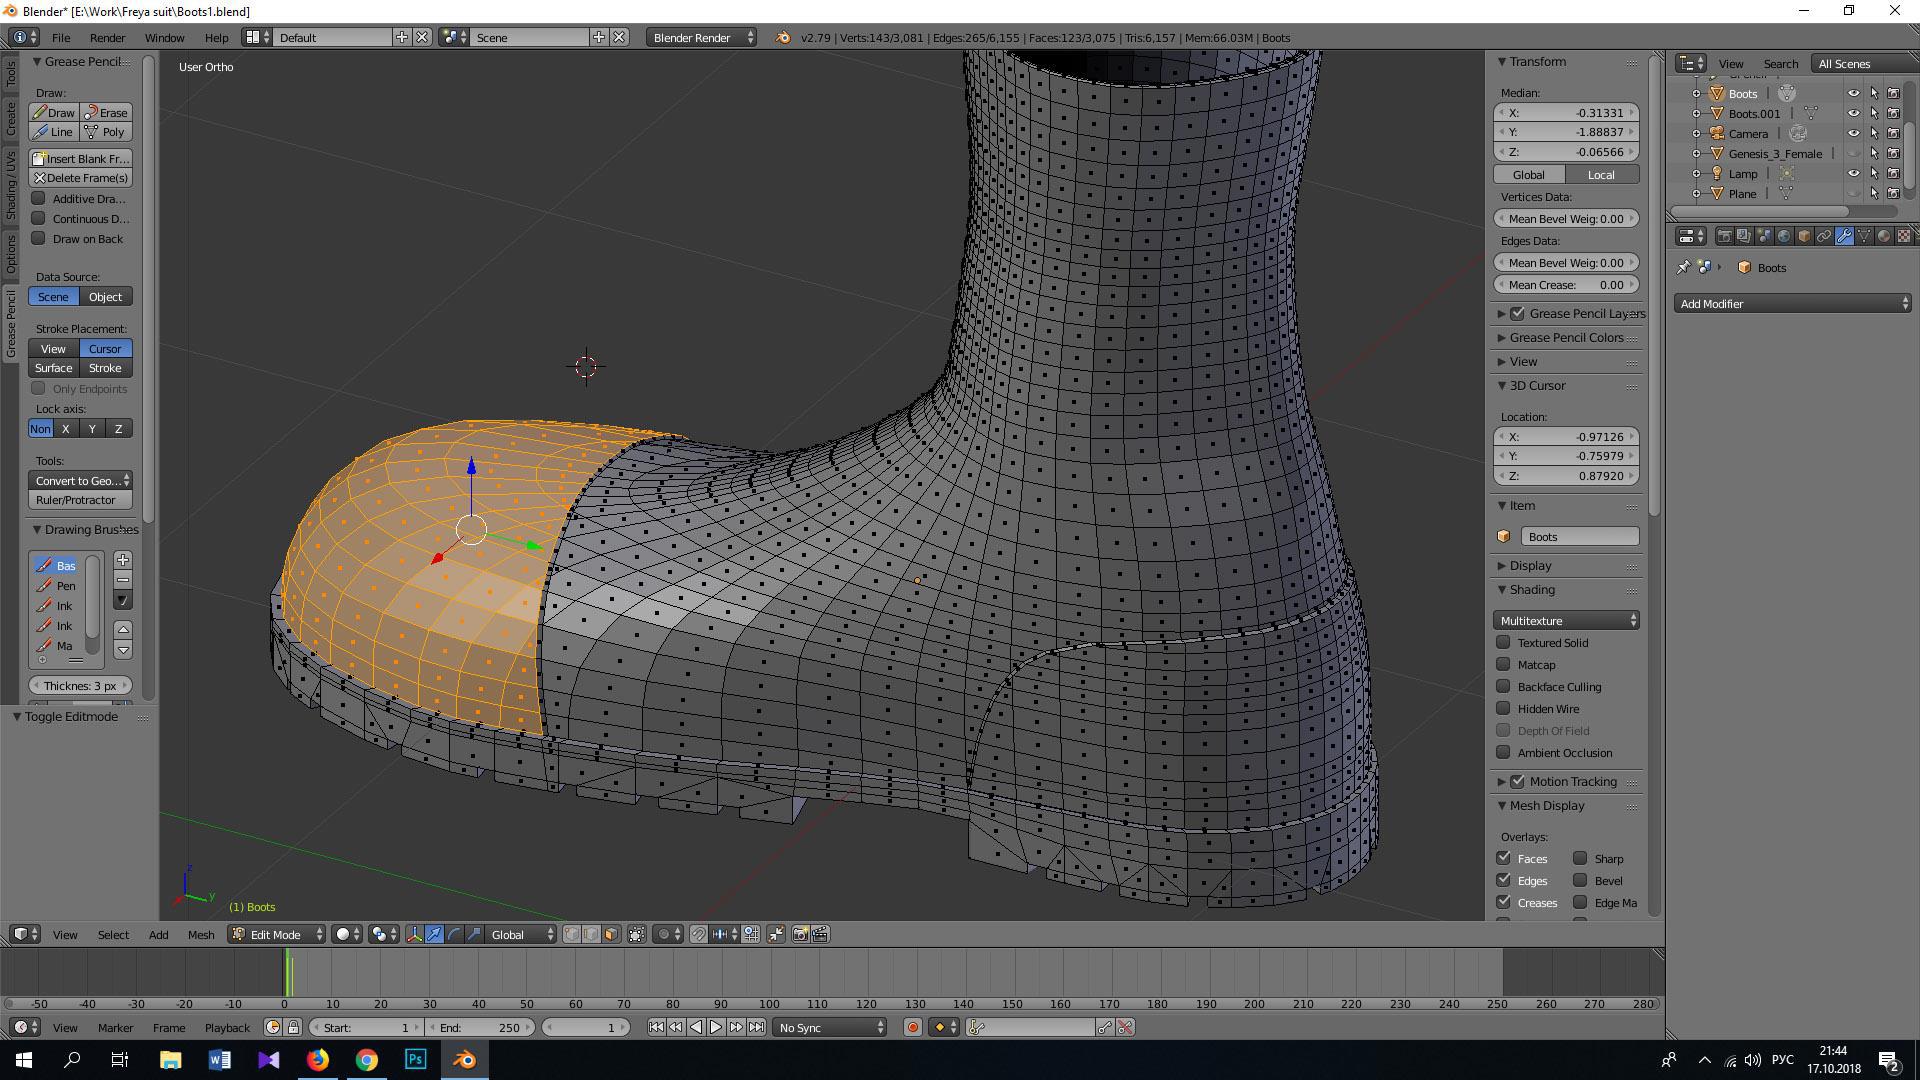Hide the Boots.001 object
Image resolution: width=1920 pixels, height=1080 pixels.
point(1853,113)
